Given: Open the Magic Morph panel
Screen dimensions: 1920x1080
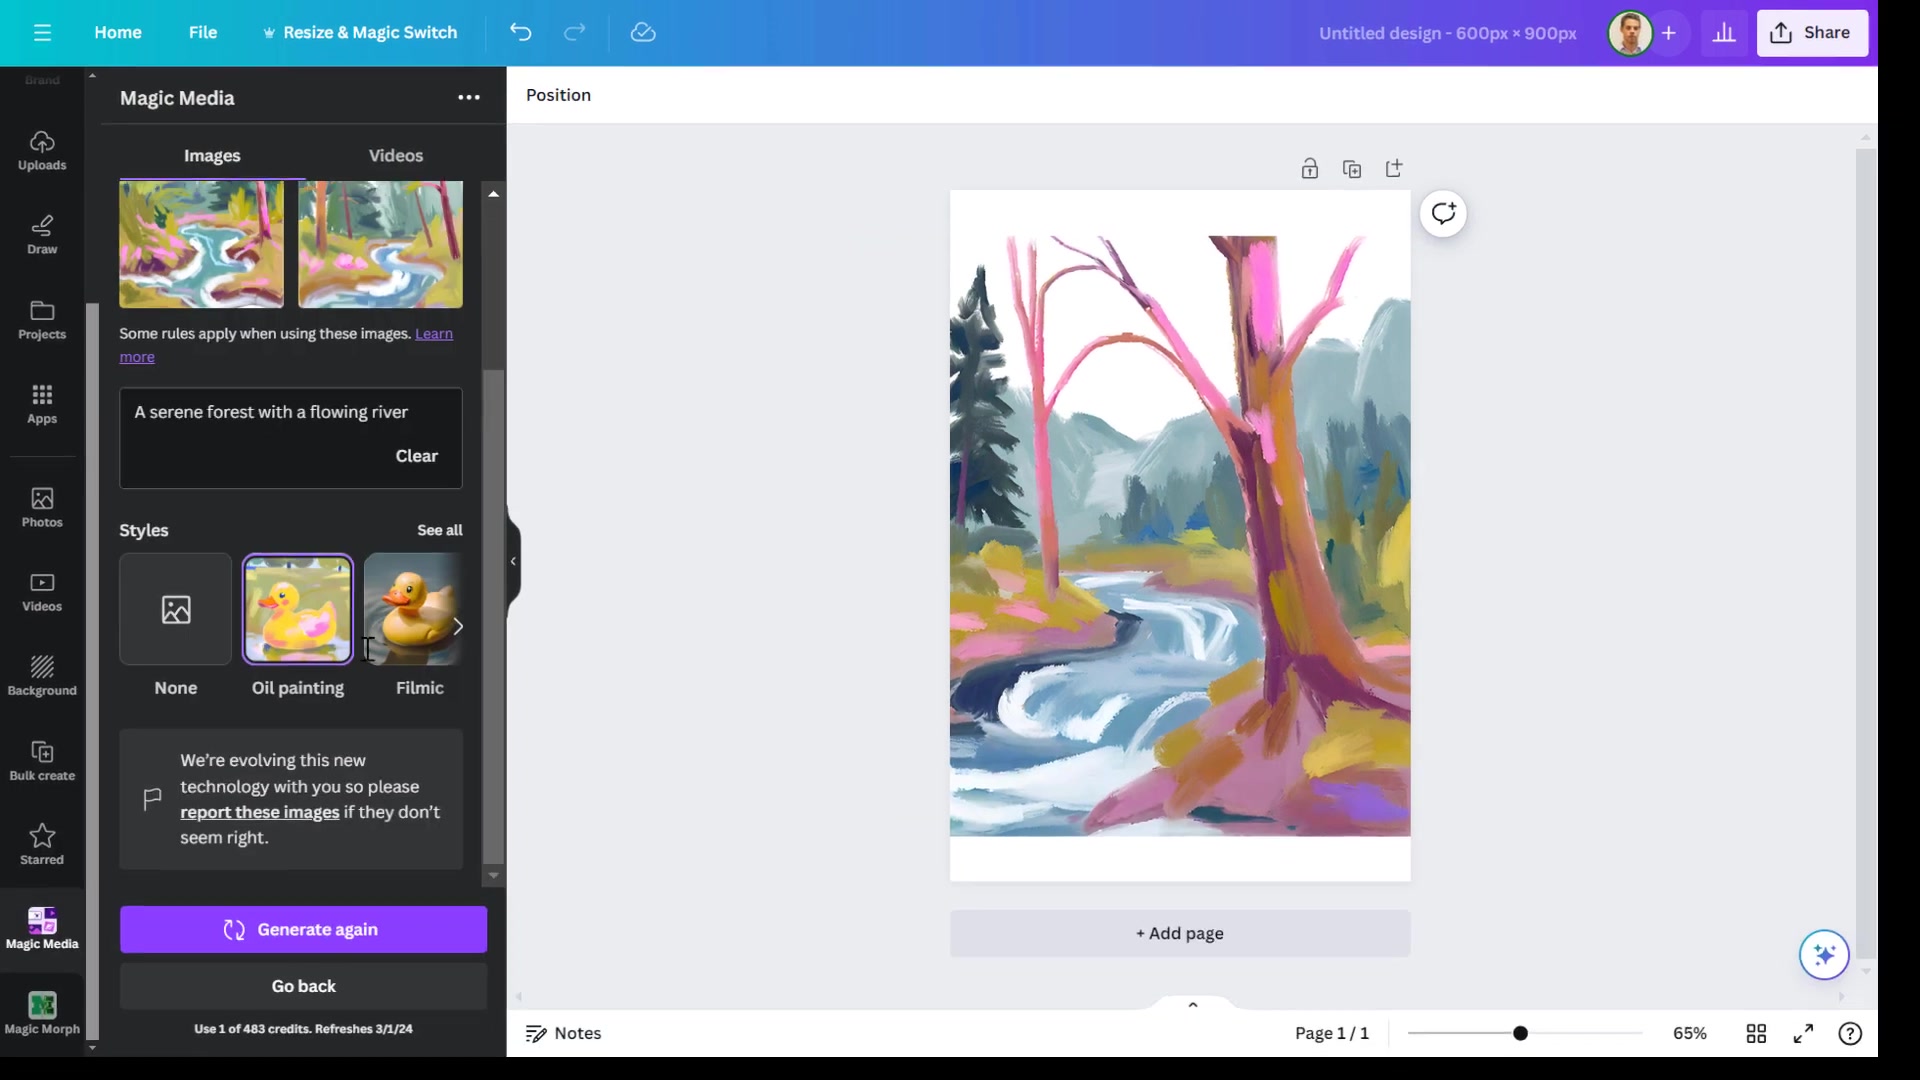Looking at the screenshot, I should pyautogui.click(x=41, y=1012).
